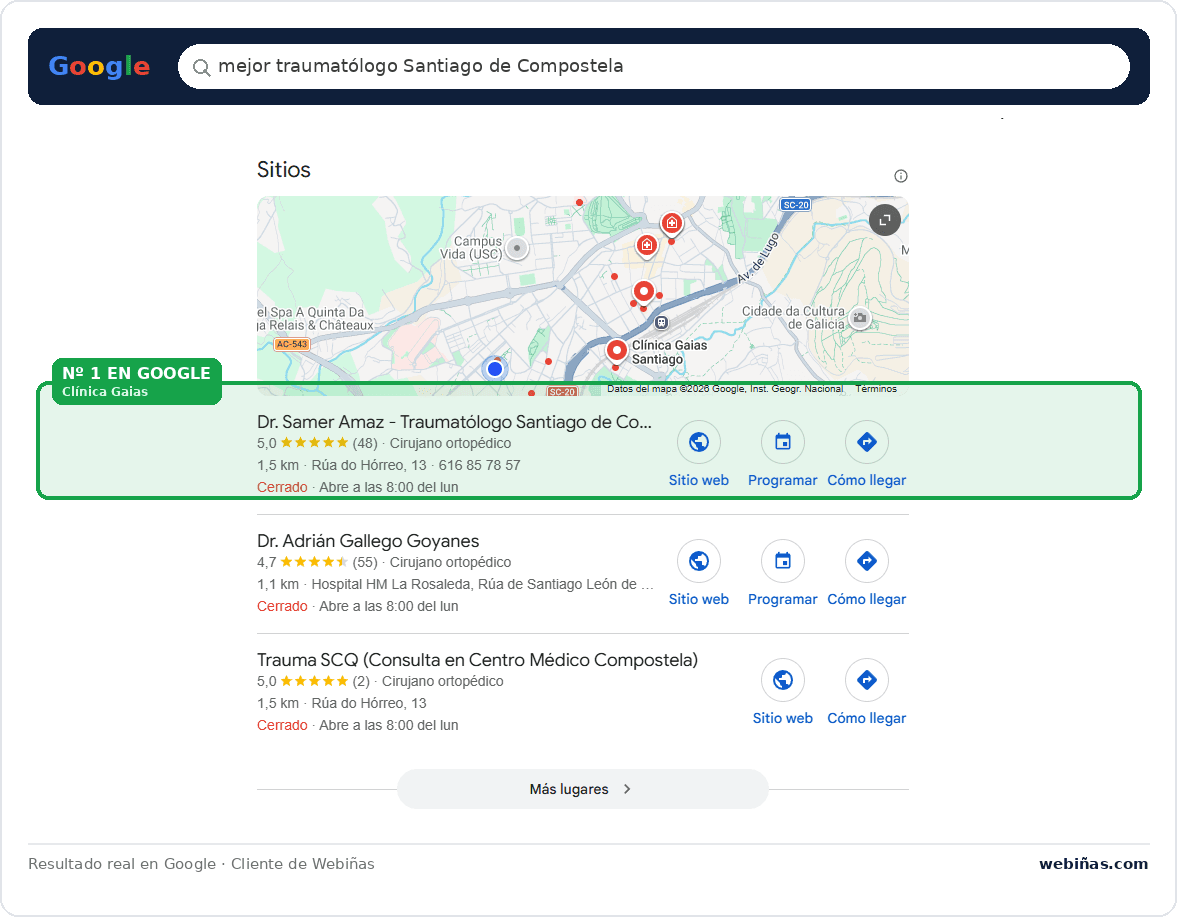Click the Google logo
1177x917 pixels.
[99, 67]
